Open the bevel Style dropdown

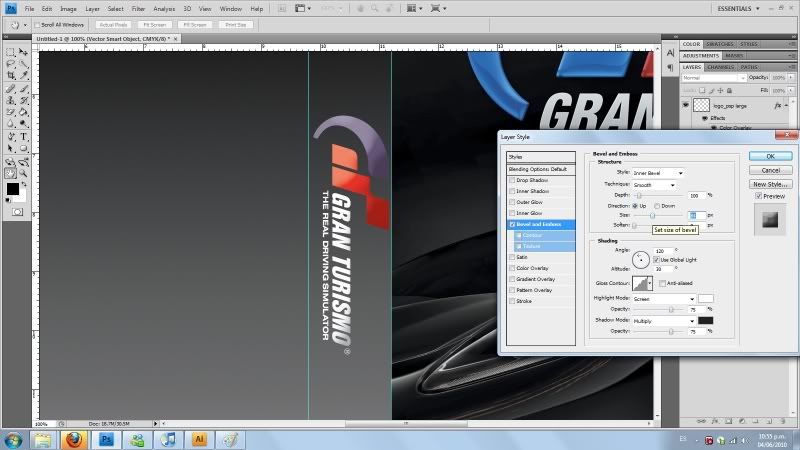pos(658,173)
